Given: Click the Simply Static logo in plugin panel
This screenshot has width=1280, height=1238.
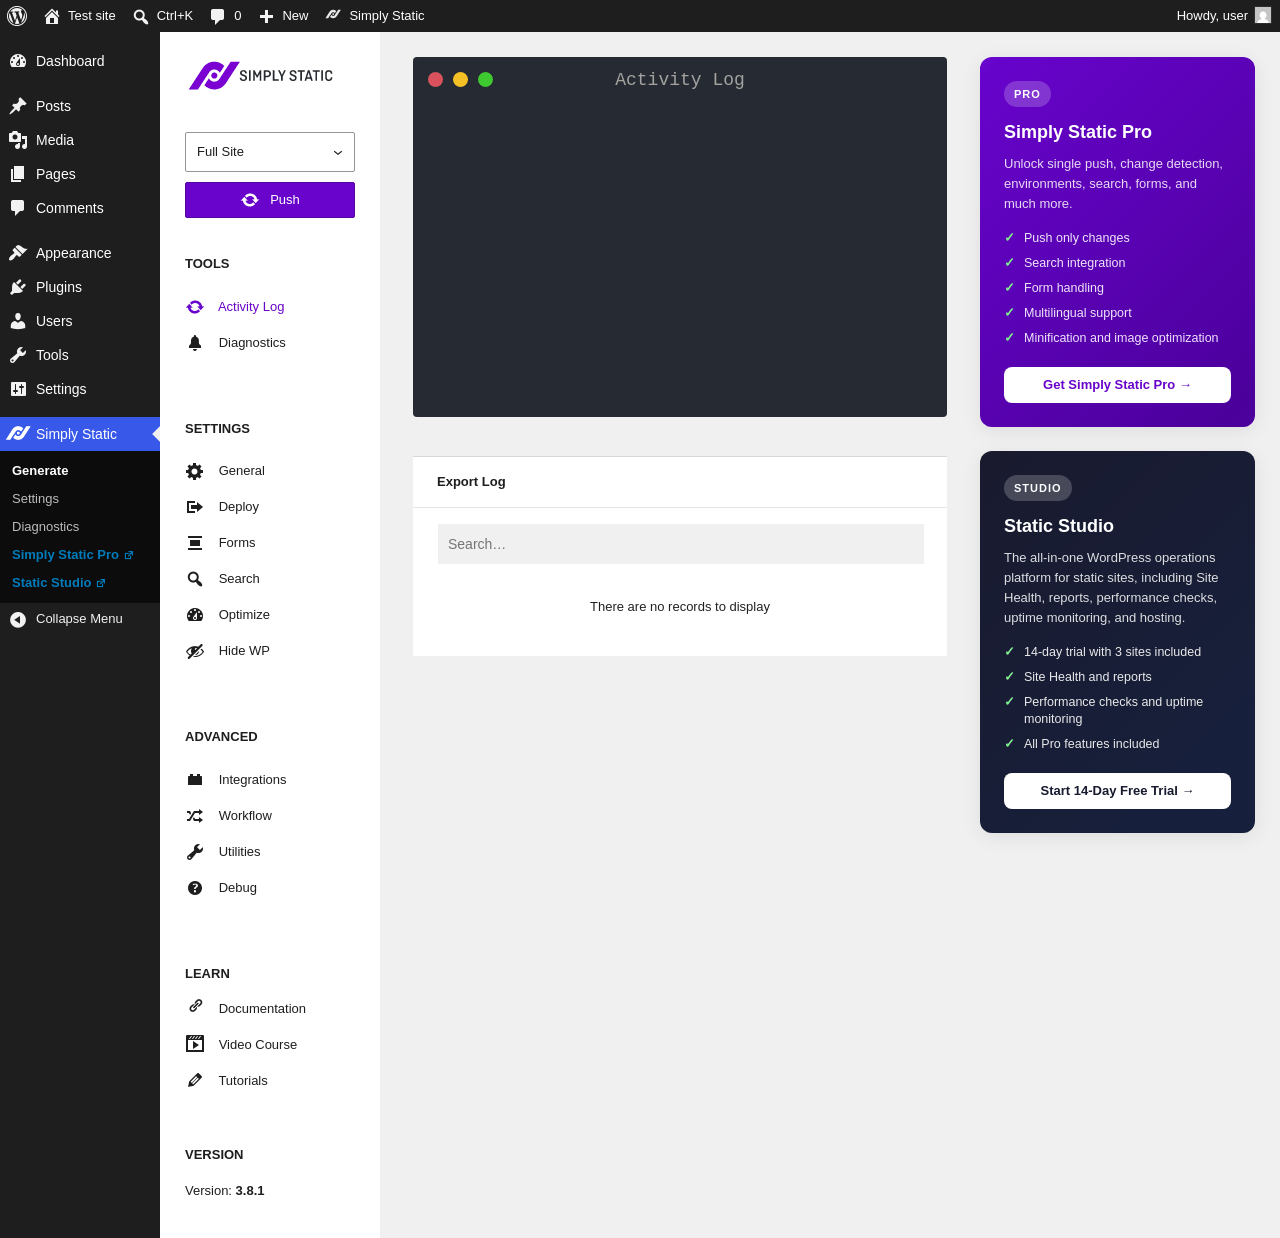Looking at the screenshot, I should click(x=261, y=75).
